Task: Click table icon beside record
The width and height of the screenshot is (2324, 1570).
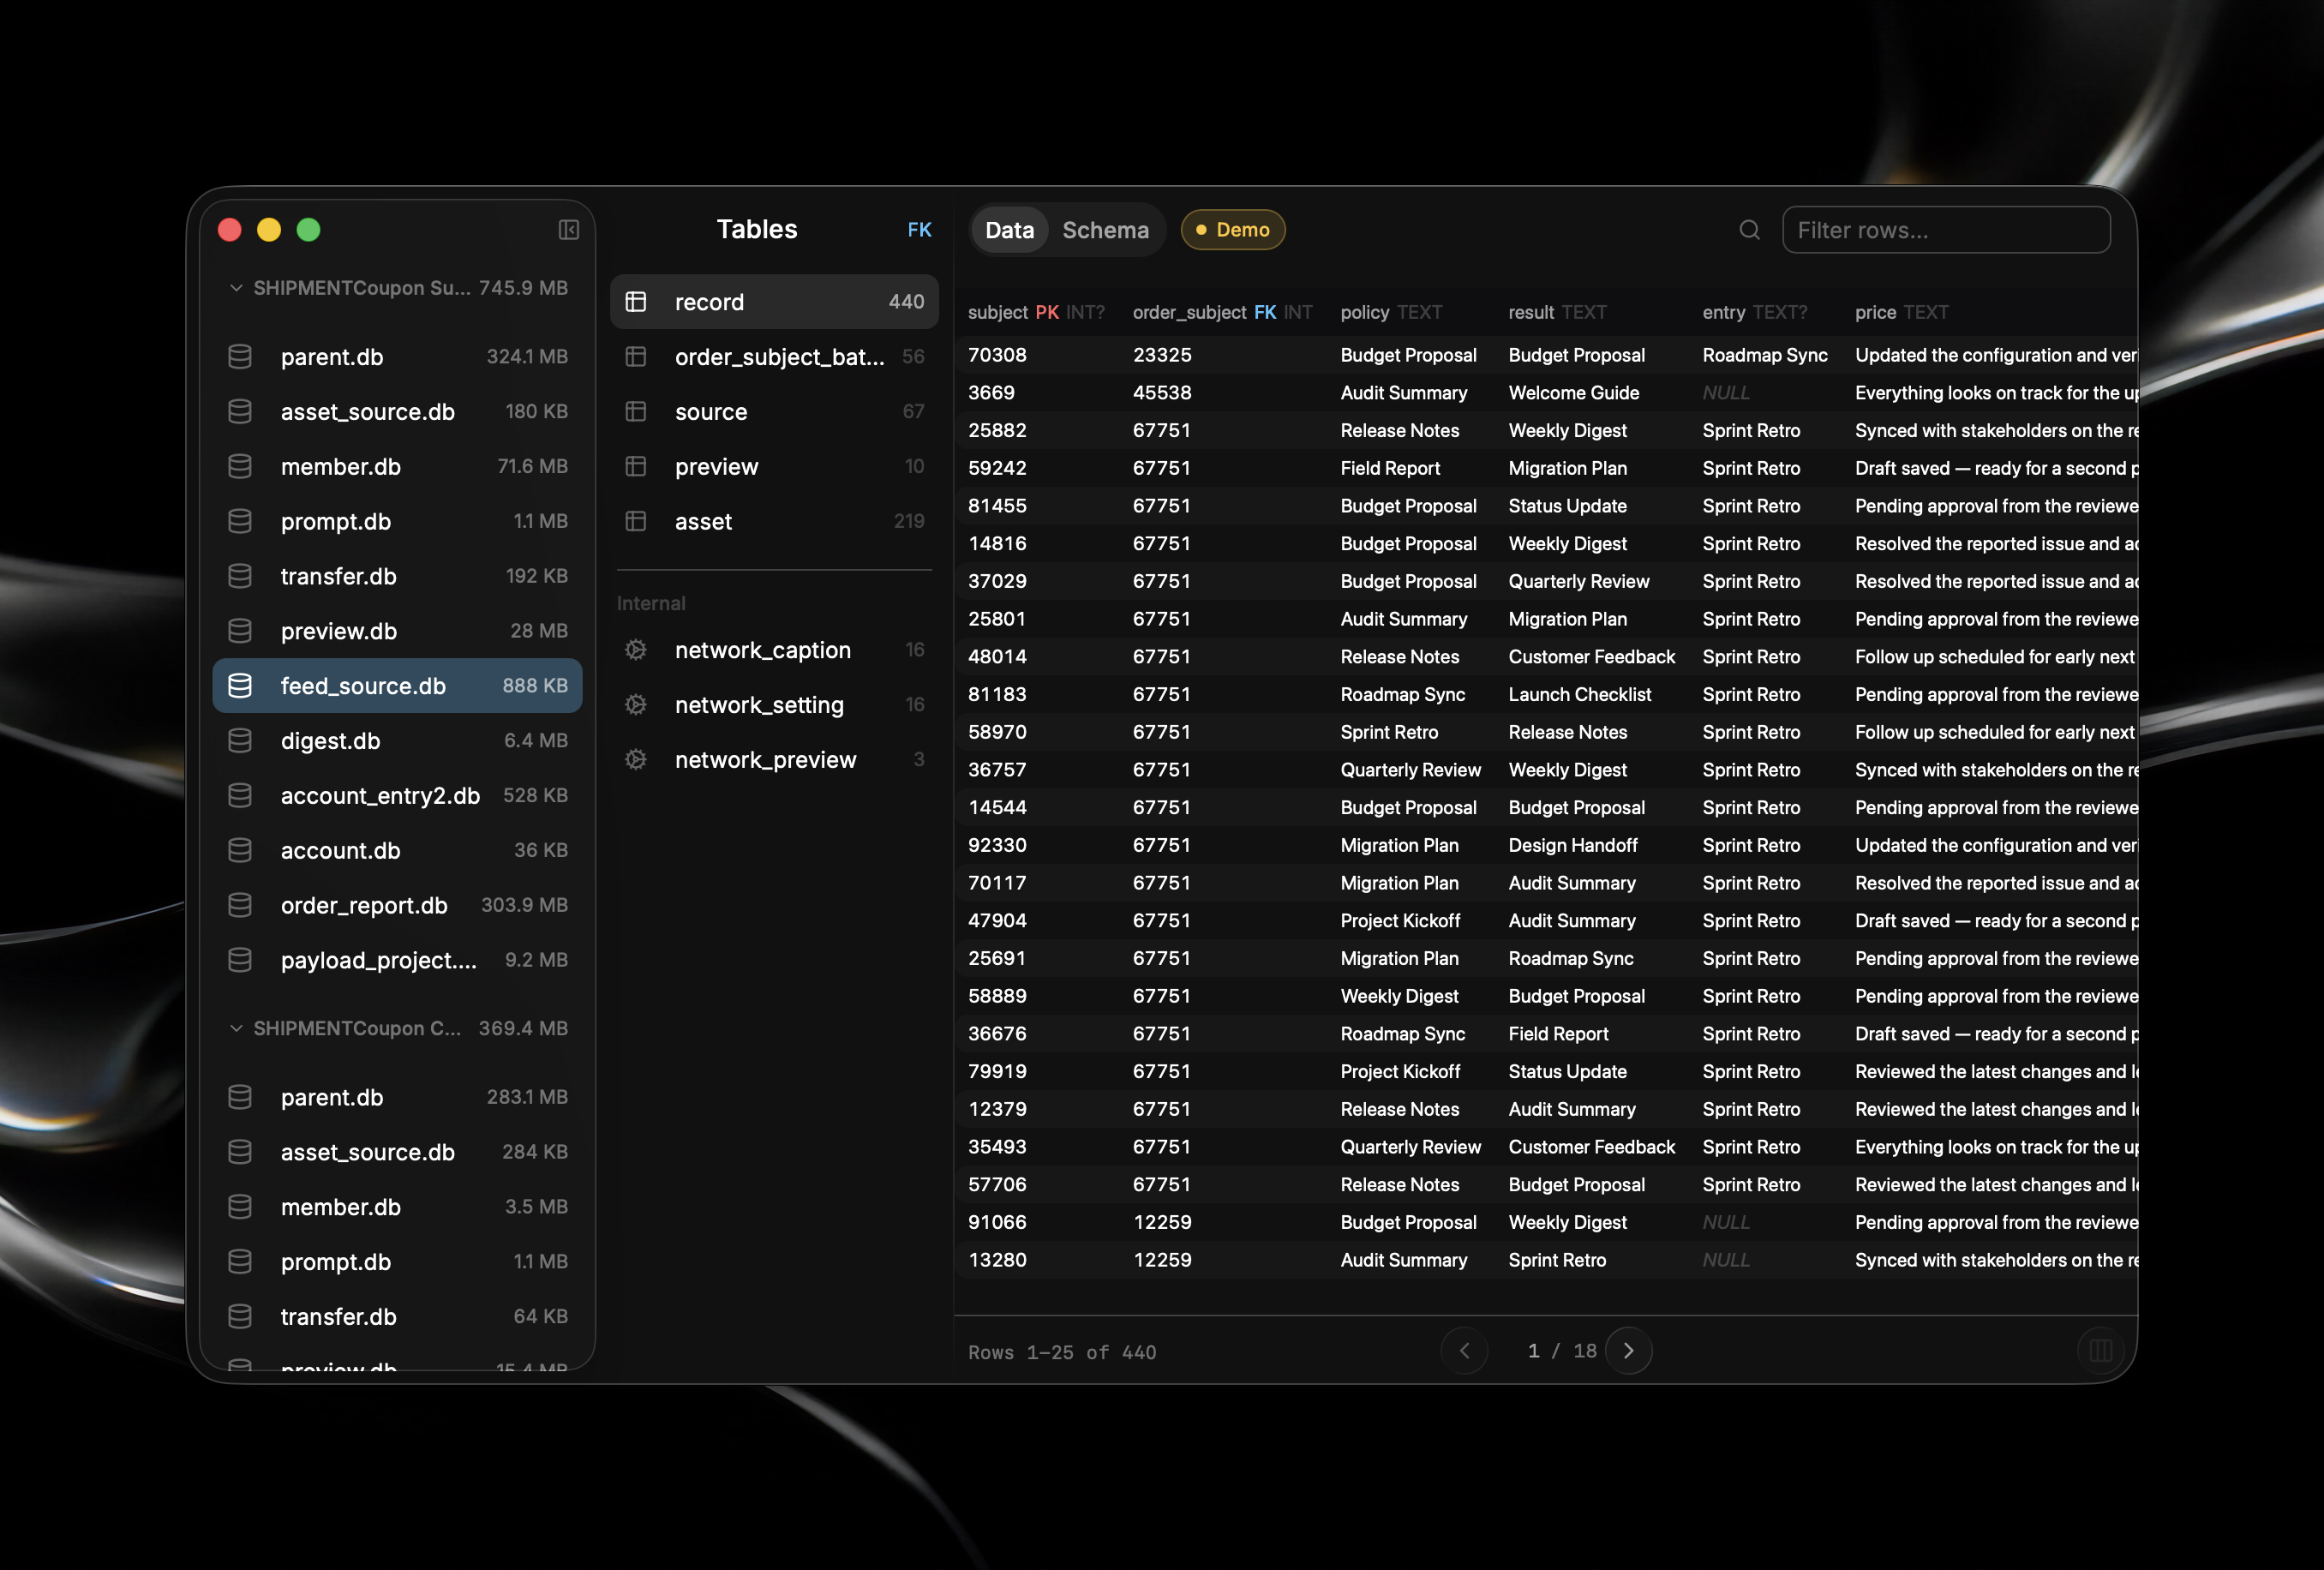Action: coord(636,302)
